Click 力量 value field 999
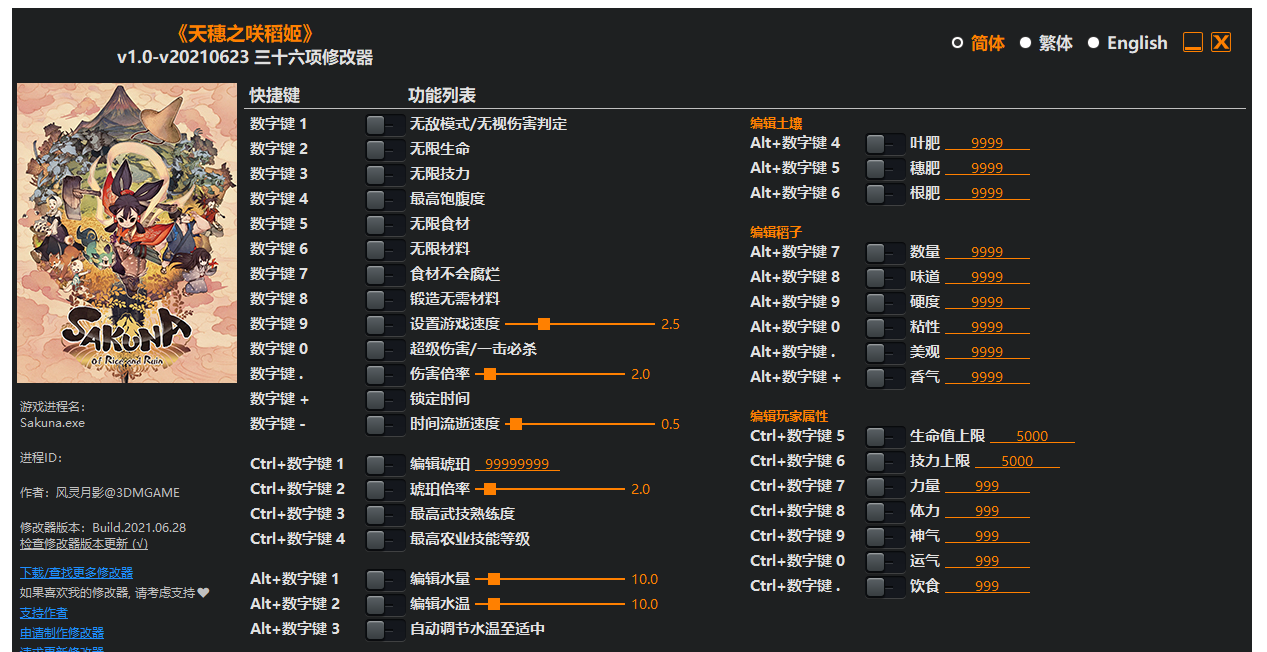 point(987,486)
